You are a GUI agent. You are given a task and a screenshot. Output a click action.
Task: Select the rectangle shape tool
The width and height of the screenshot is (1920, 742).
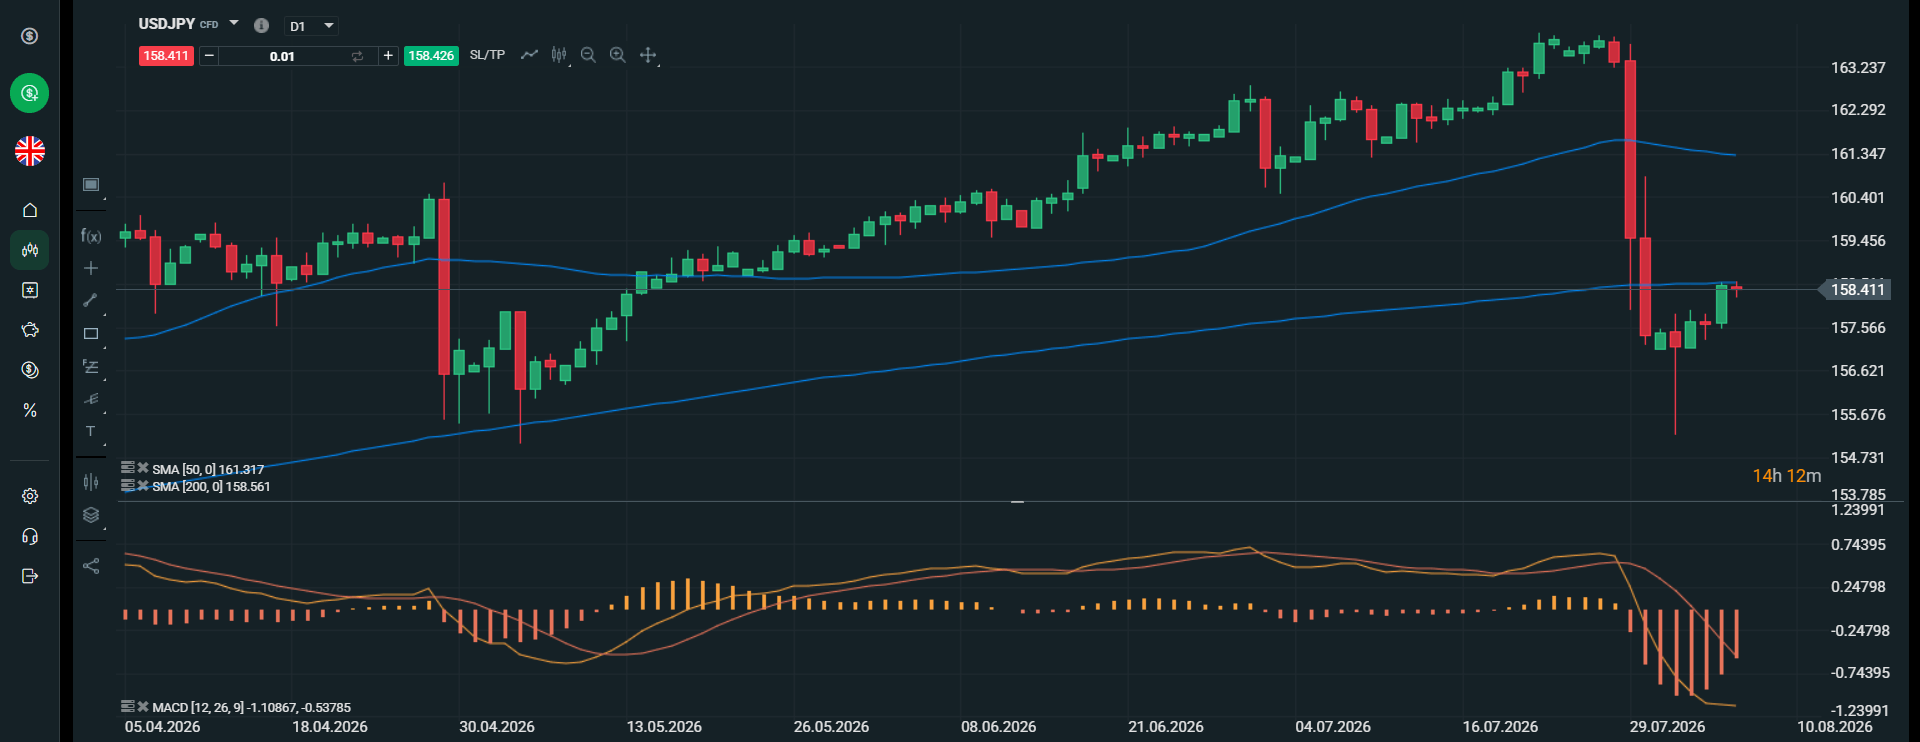coord(91,334)
